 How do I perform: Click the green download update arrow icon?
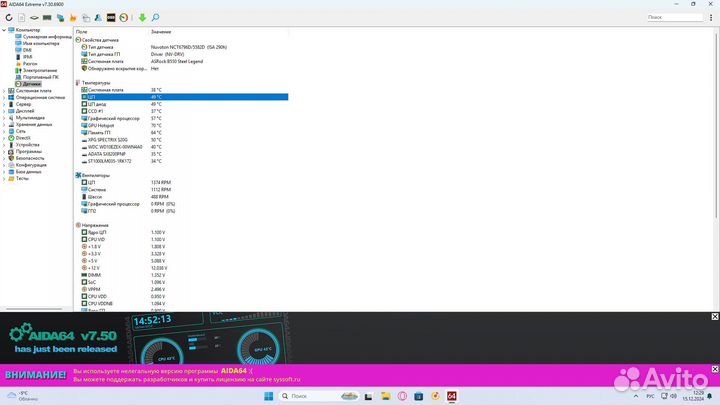click(x=142, y=18)
